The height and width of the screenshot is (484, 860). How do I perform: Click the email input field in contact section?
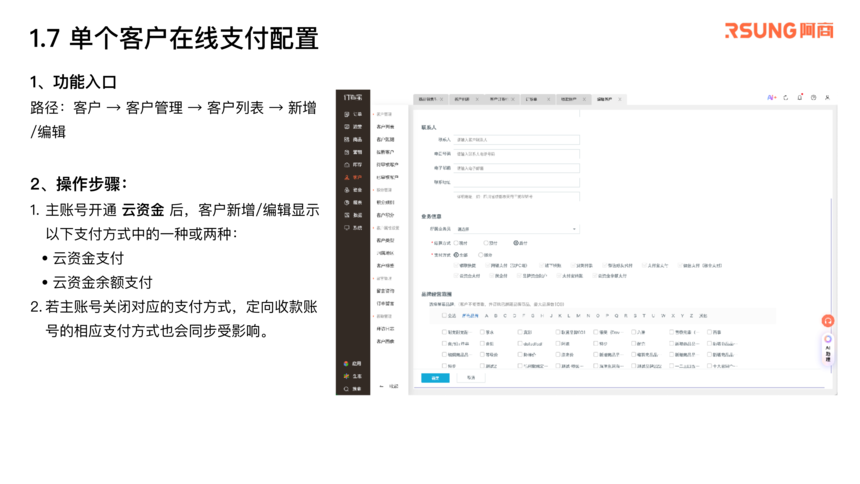click(x=516, y=168)
